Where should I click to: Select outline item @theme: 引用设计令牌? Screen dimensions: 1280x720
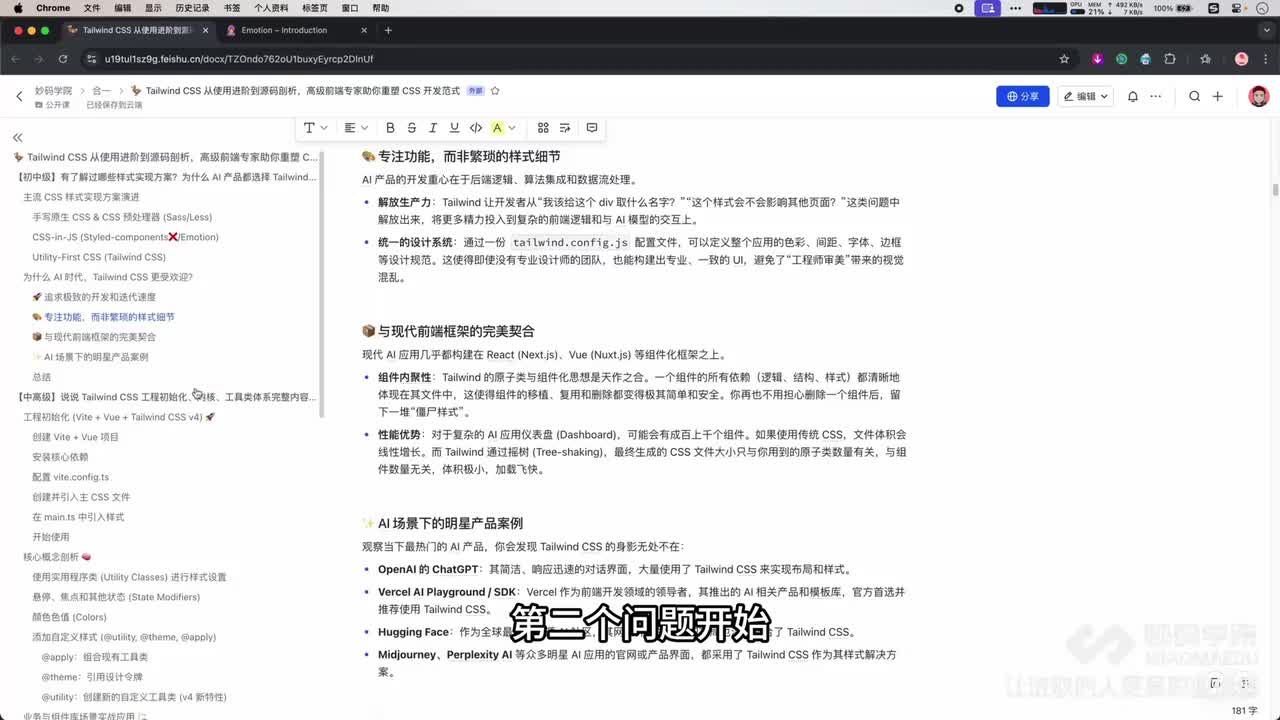[94, 677]
